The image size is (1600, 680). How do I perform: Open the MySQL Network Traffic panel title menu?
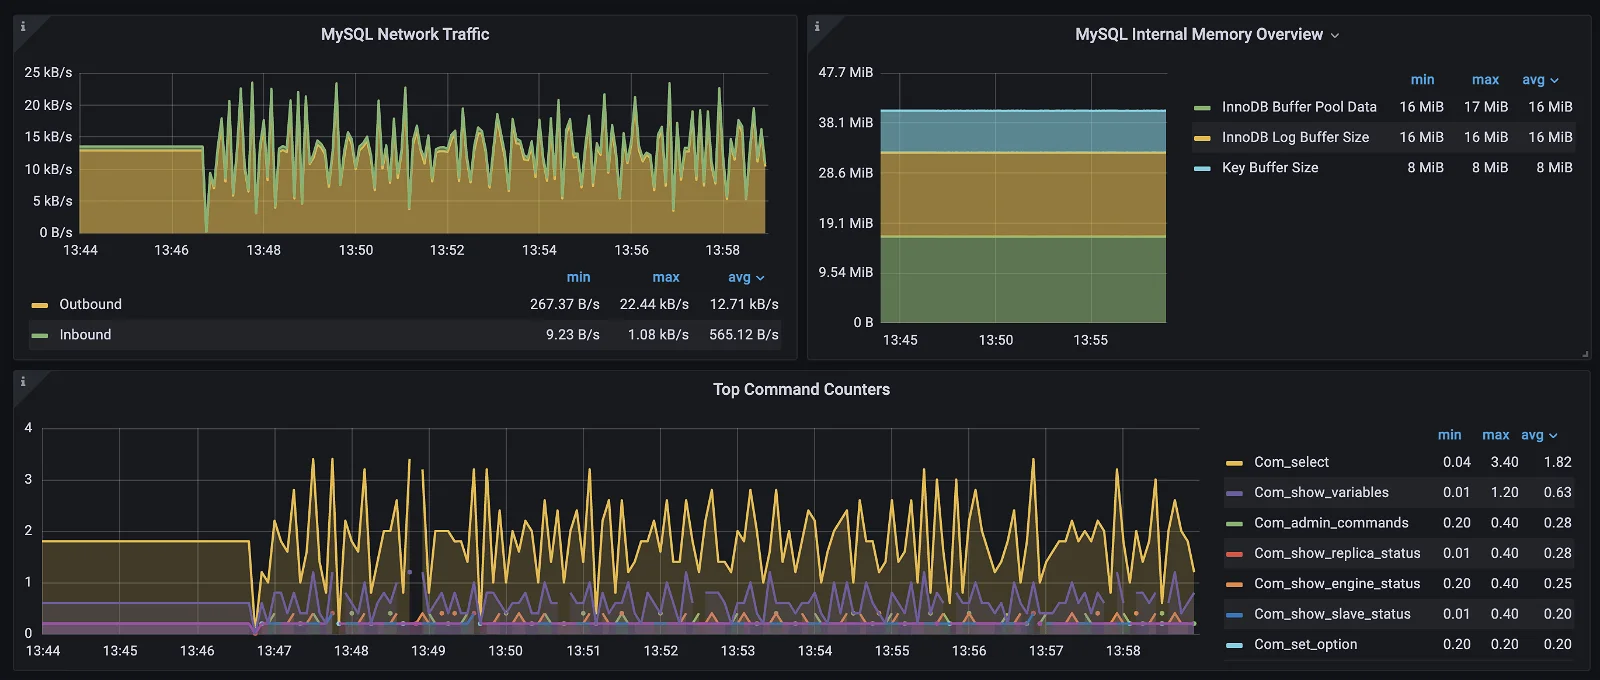pyautogui.click(x=405, y=34)
